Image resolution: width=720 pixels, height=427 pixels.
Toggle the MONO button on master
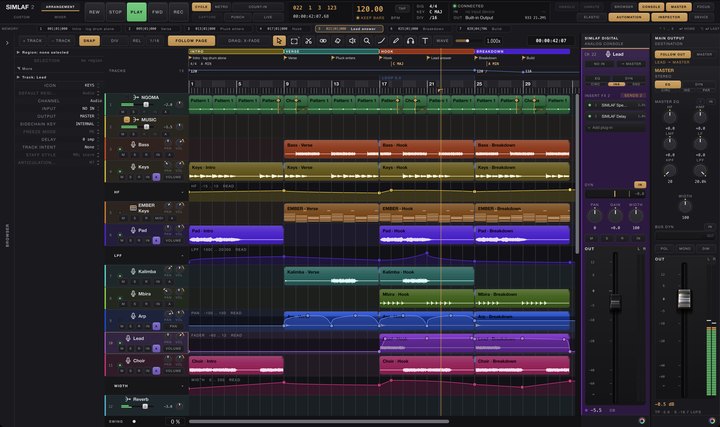point(685,248)
